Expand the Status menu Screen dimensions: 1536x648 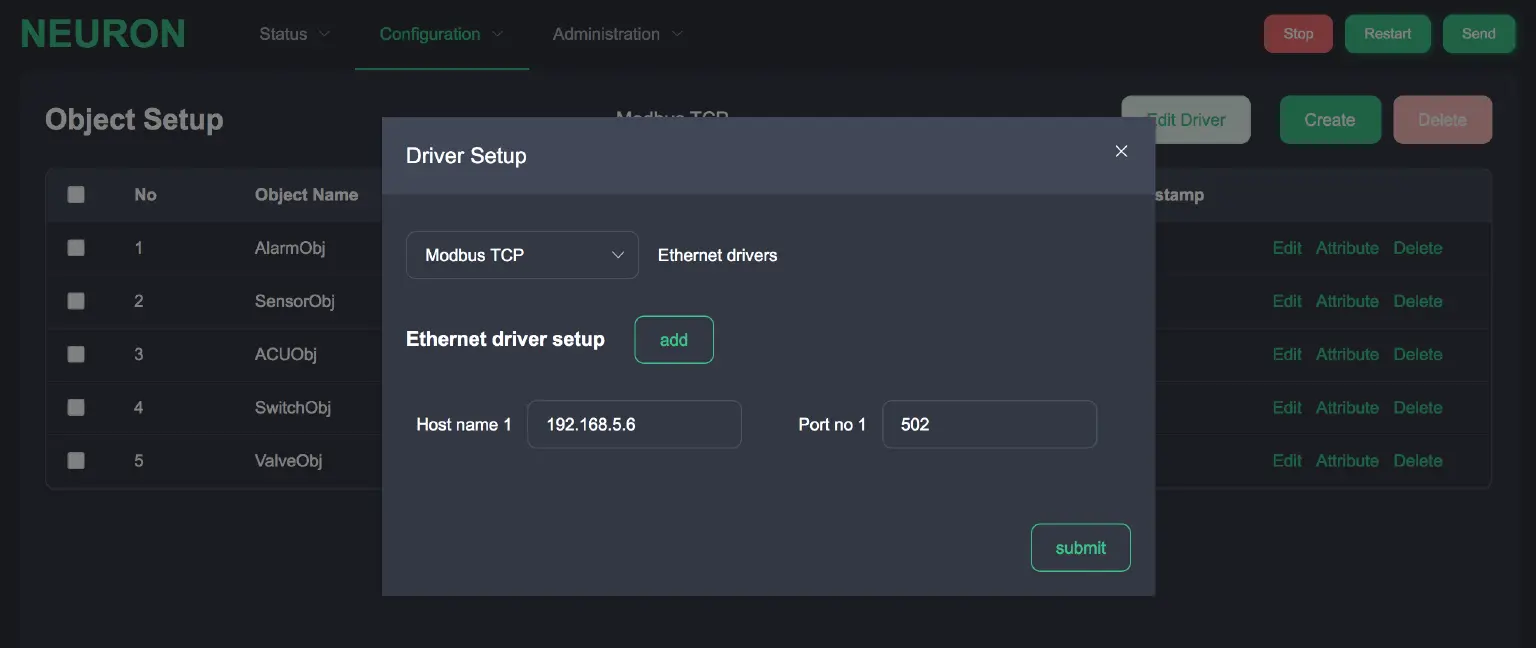(x=294, y=34)
